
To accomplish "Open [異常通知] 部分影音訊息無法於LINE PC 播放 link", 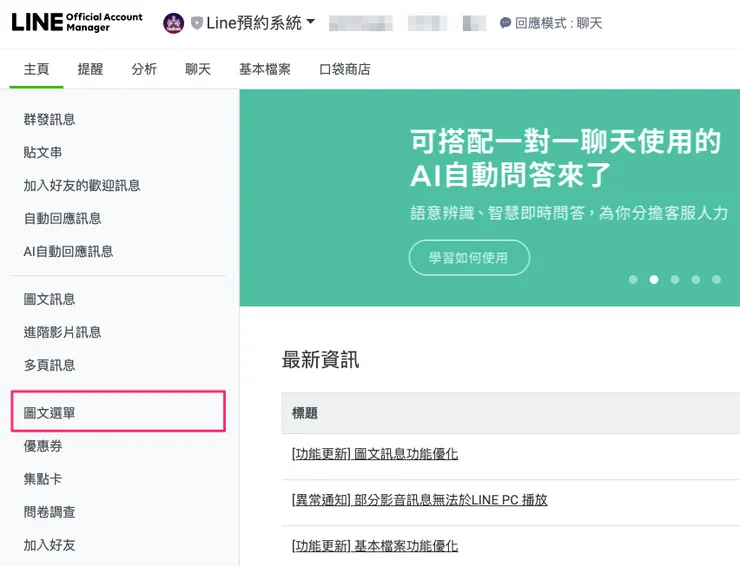I will tap(420, 500).
